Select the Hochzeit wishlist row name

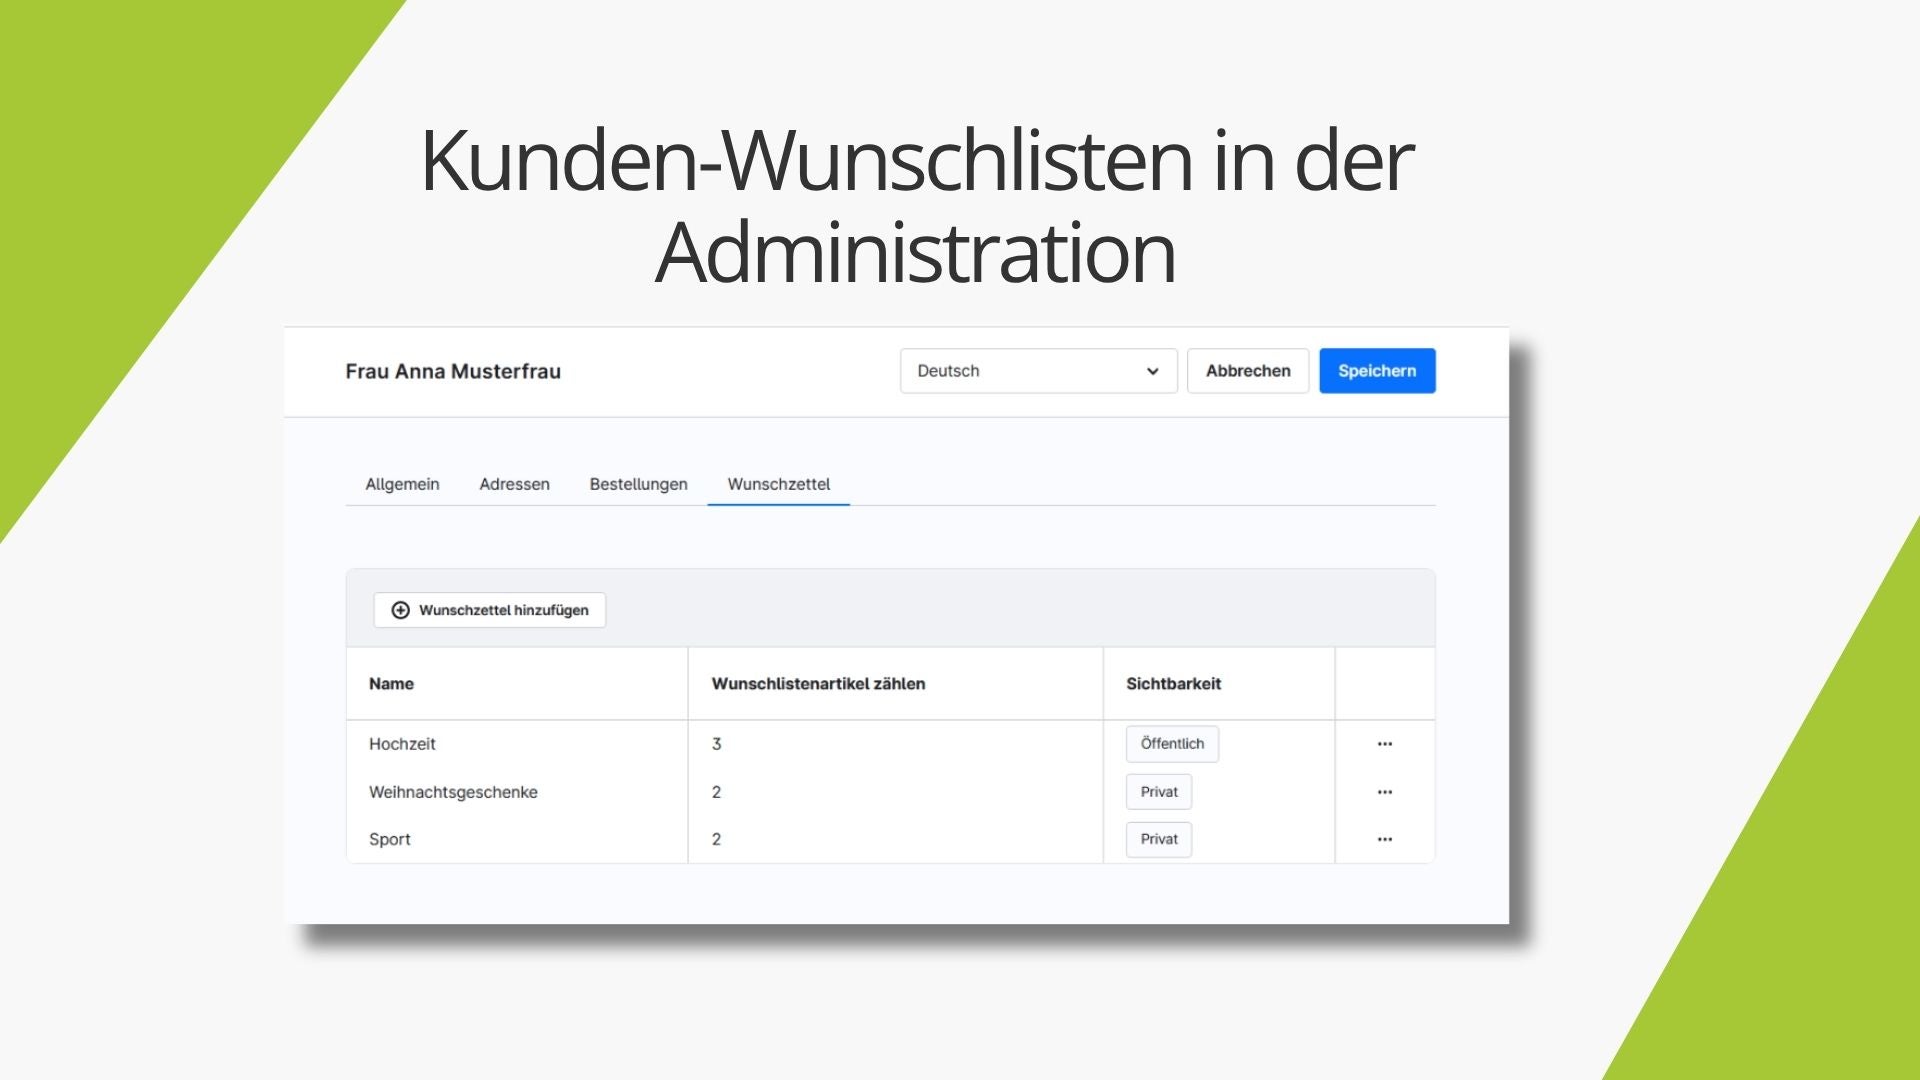click(x=402, y=744)
